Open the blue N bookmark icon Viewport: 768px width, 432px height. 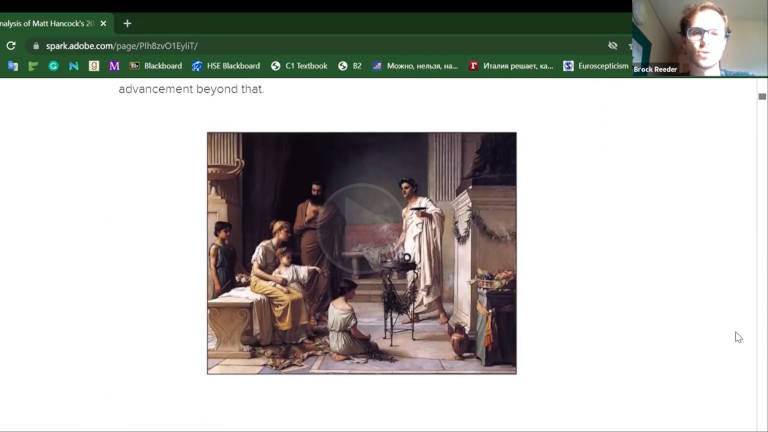point(73,66)
